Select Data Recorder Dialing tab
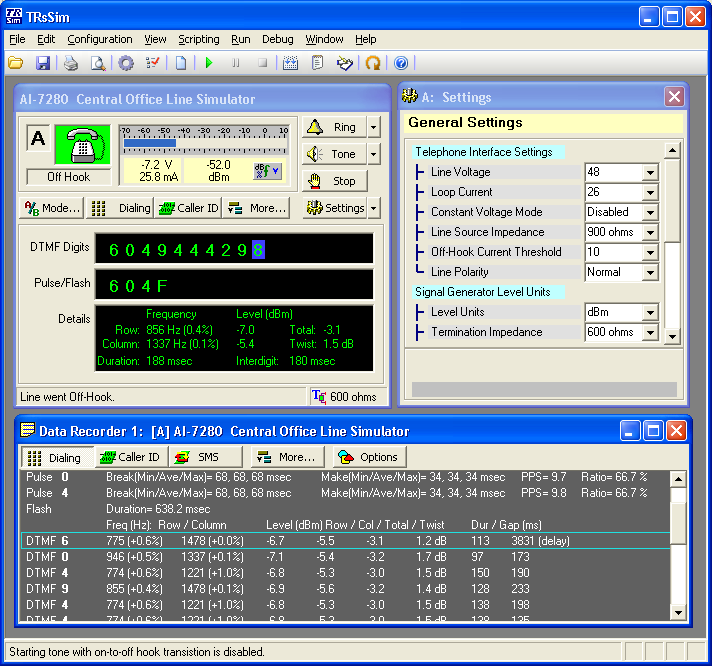This screenshot has width=712, height=666. click(x=58, y=457)
